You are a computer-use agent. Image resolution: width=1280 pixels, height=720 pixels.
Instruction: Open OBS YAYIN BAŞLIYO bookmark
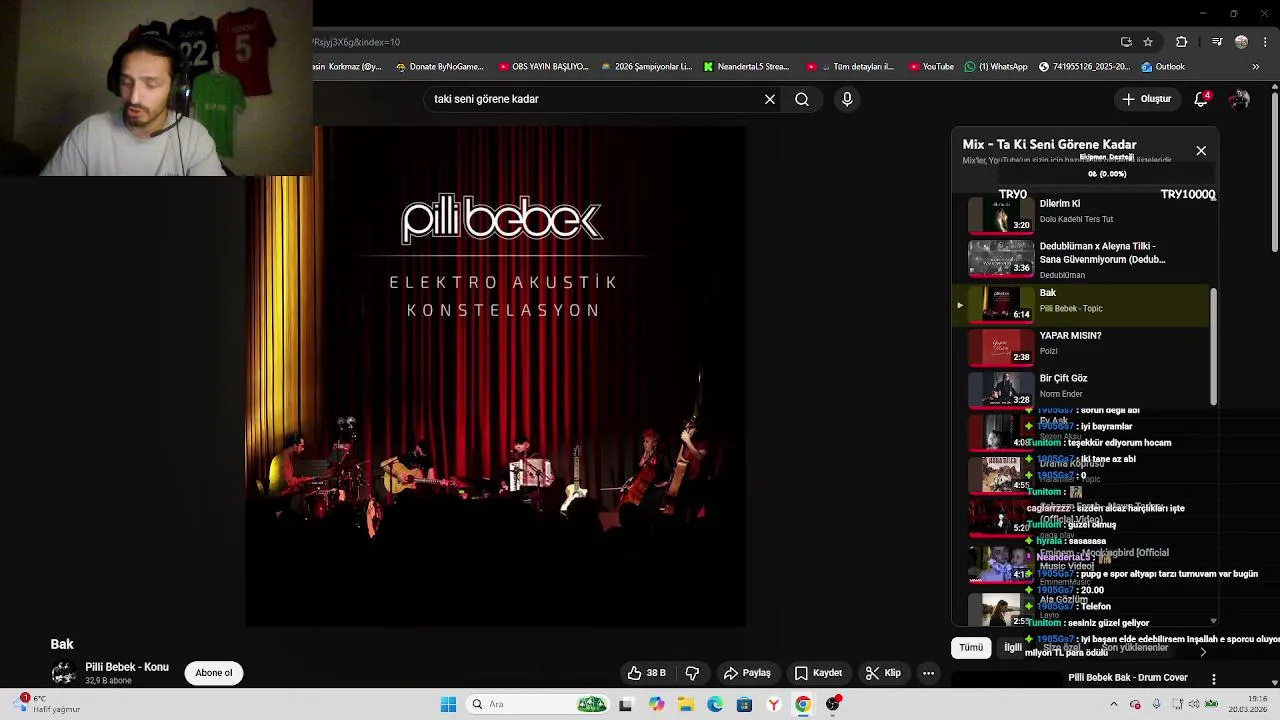pos(543,67)
